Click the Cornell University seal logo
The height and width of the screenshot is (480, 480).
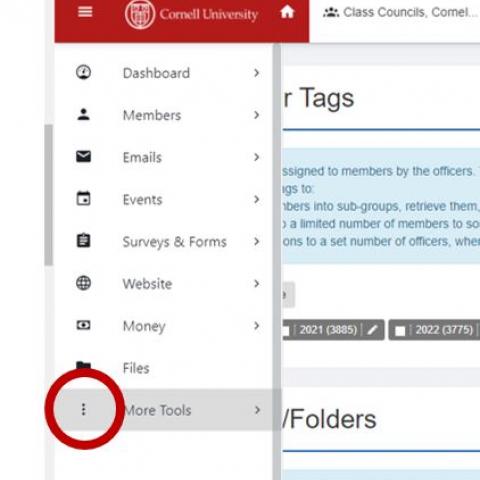pos(140,15)
